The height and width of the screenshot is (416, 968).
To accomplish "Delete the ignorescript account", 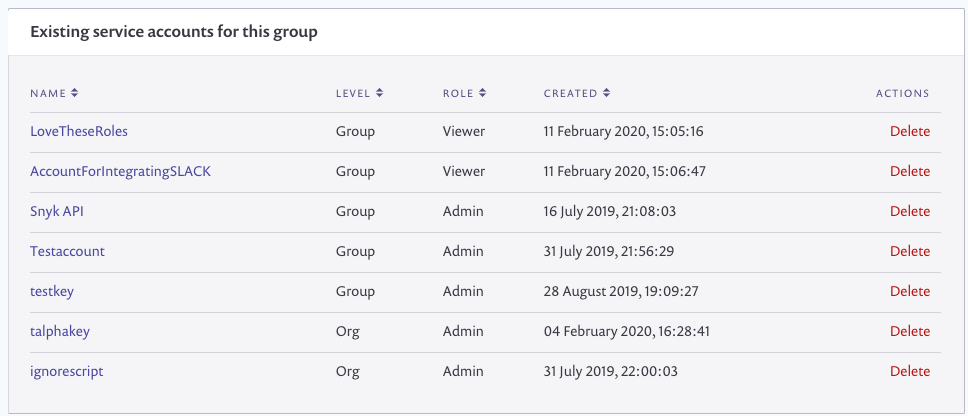I will point(909,372).
